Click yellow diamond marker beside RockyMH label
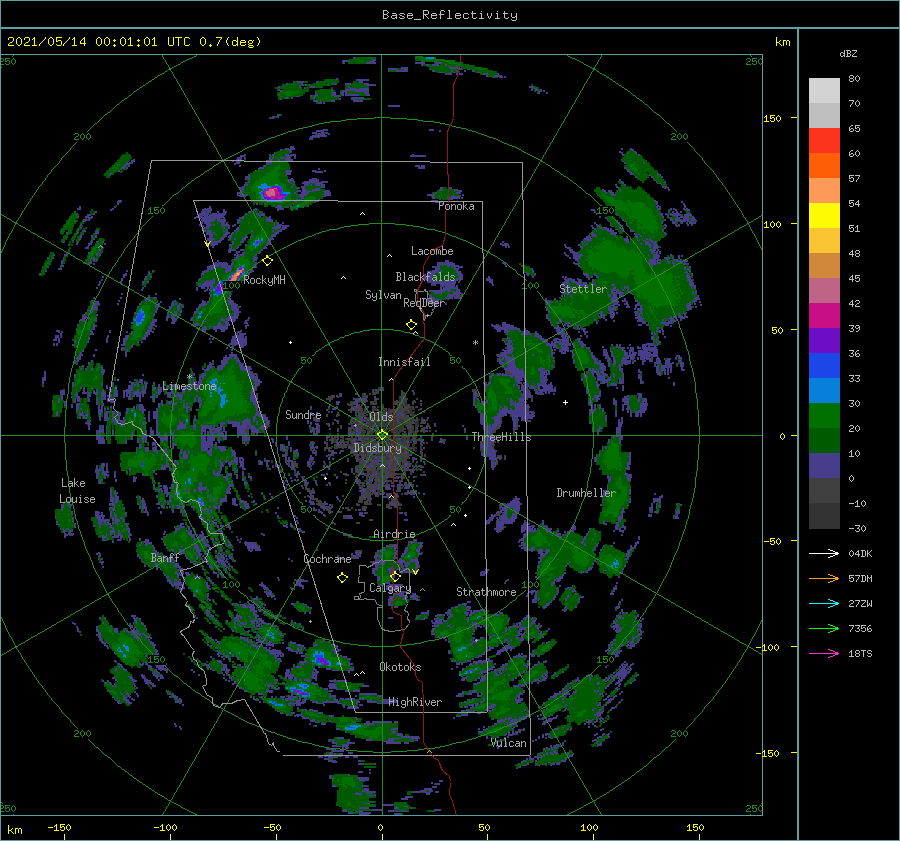 click(267, 261)
